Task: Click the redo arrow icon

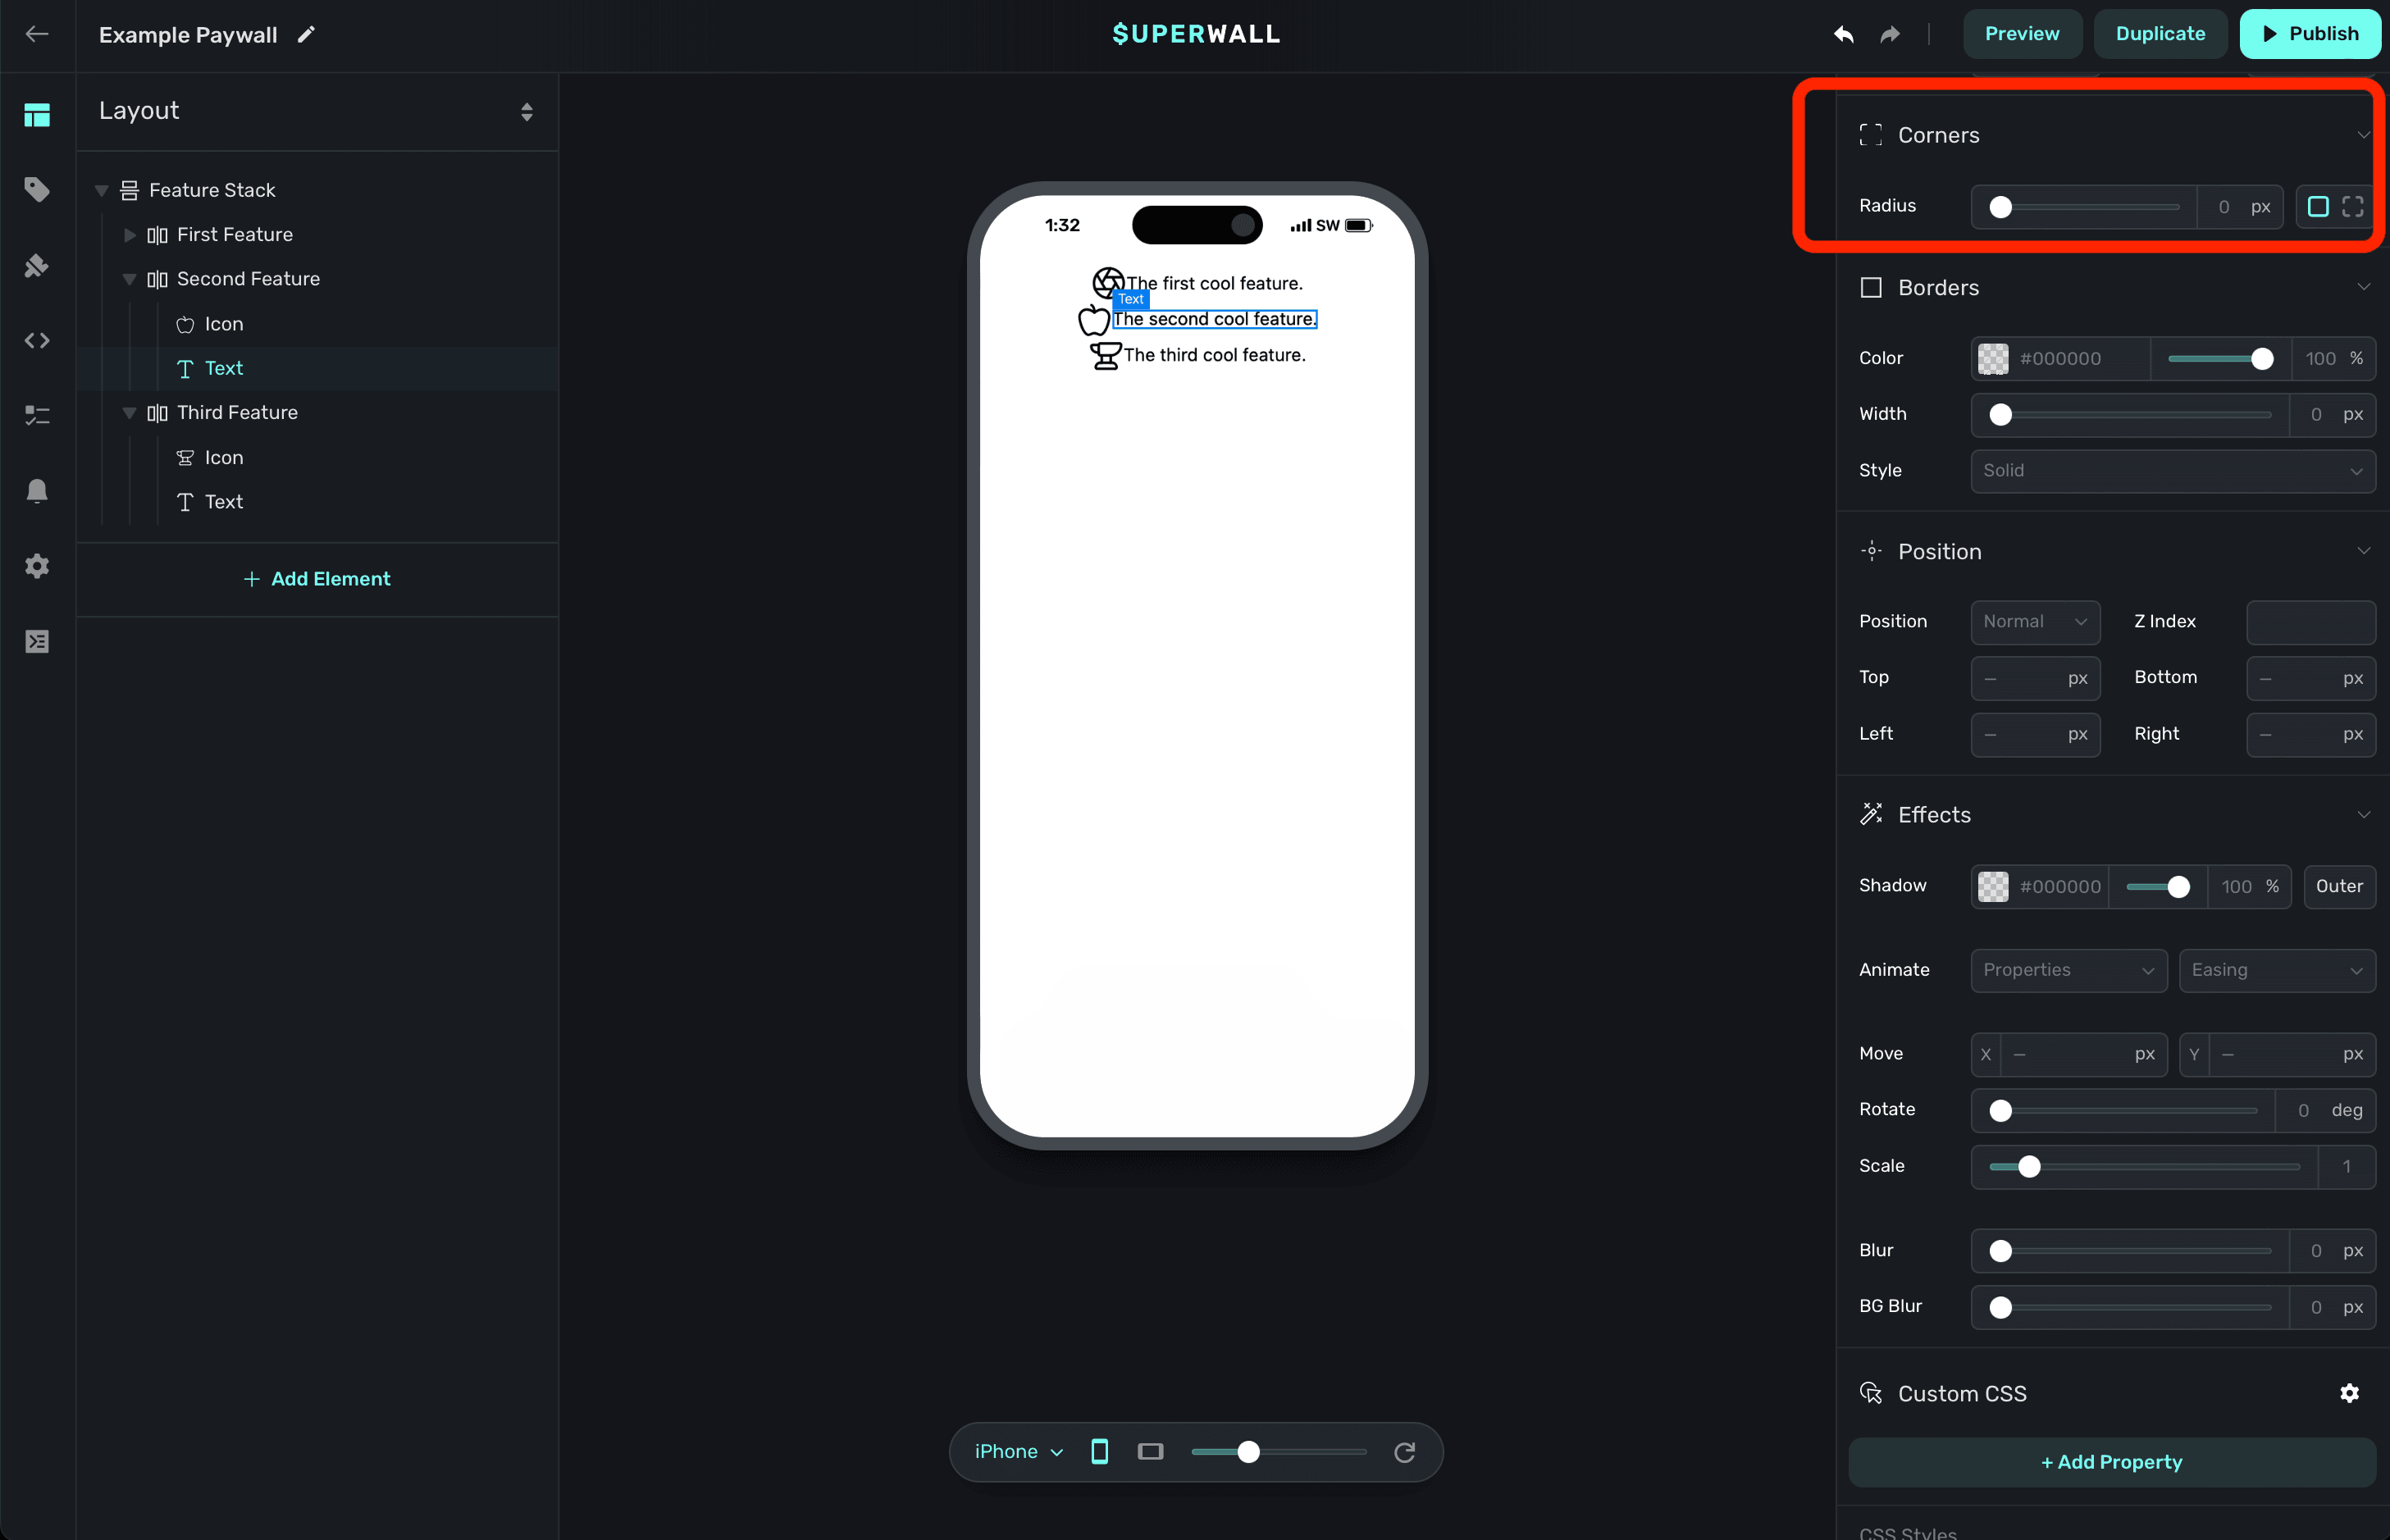Action: pyautogui.click(x=1889, y=34)
